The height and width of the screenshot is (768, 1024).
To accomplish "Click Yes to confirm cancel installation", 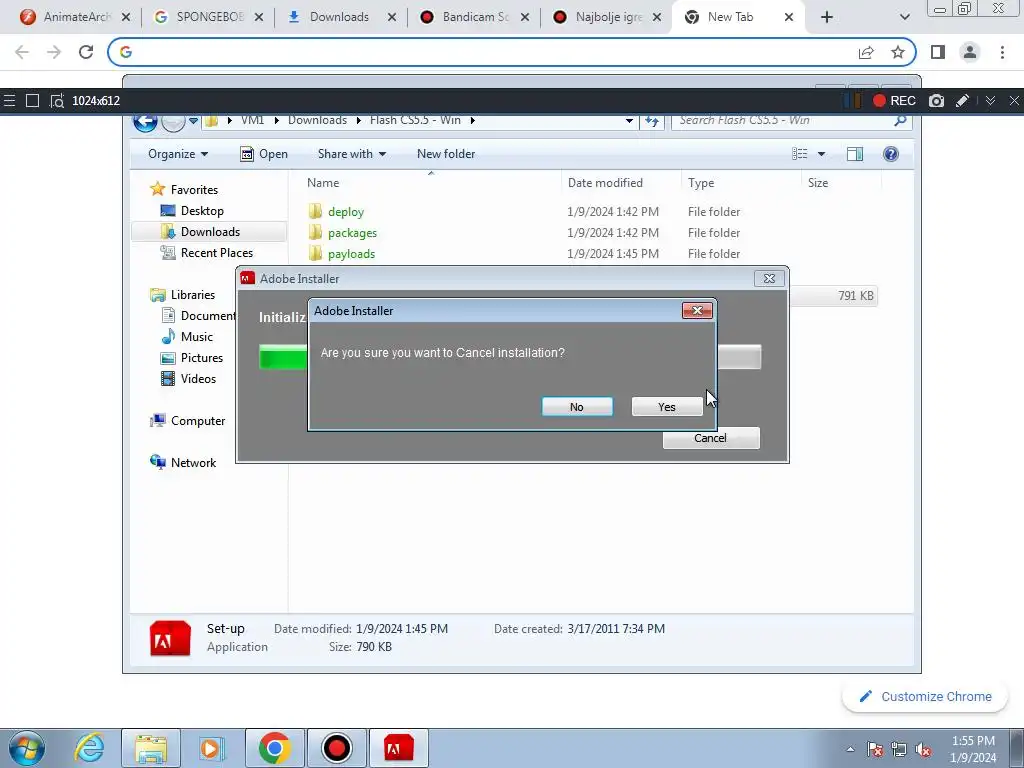I will pyautogui.click(x=667, y=407).
